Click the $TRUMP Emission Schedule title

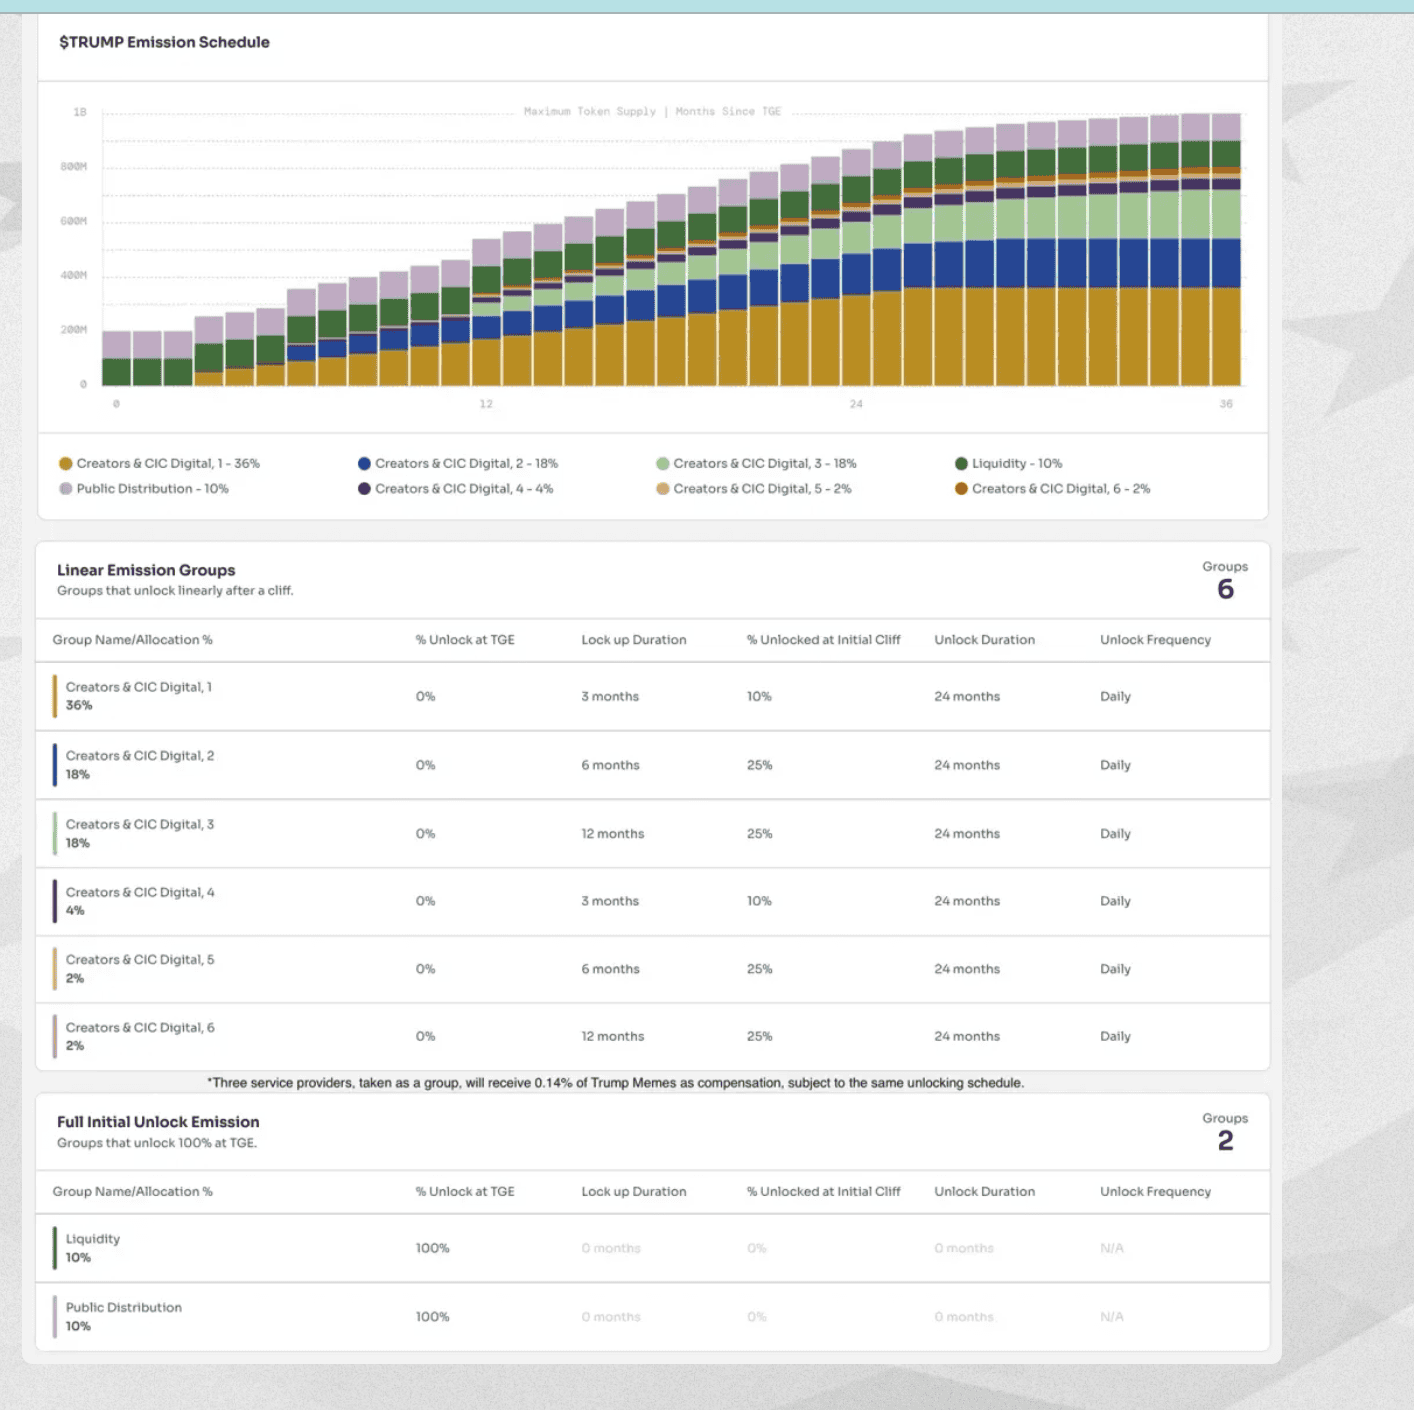164,42
